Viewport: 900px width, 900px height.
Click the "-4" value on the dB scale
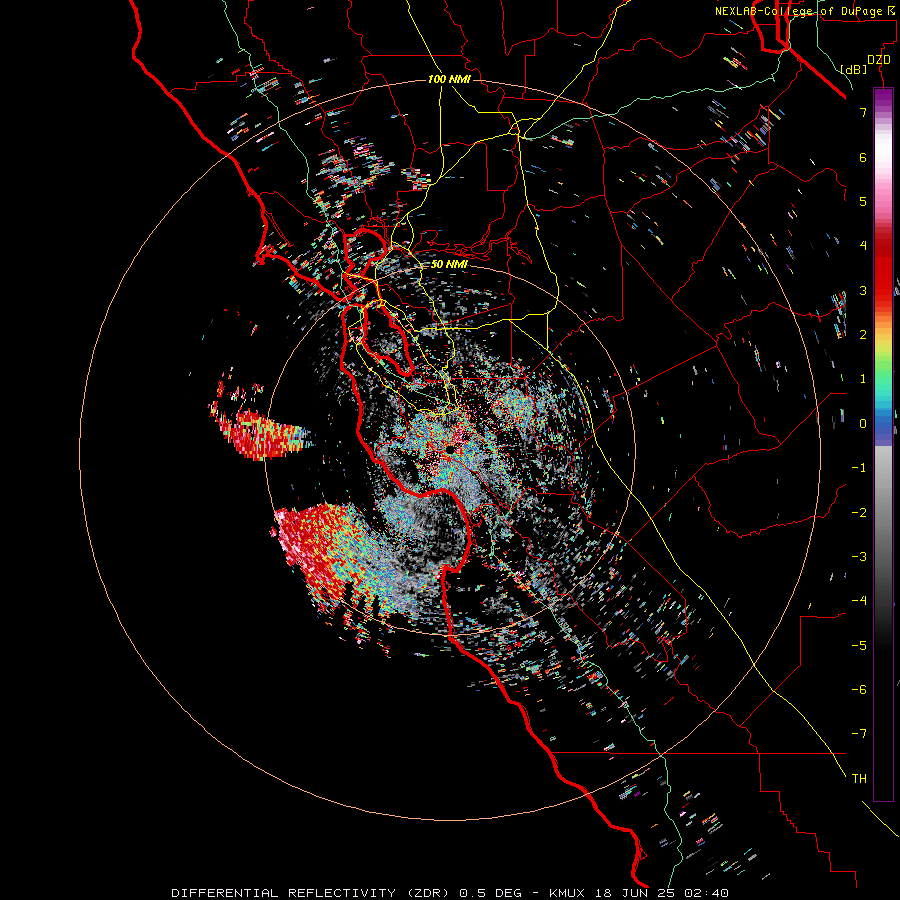859,601
